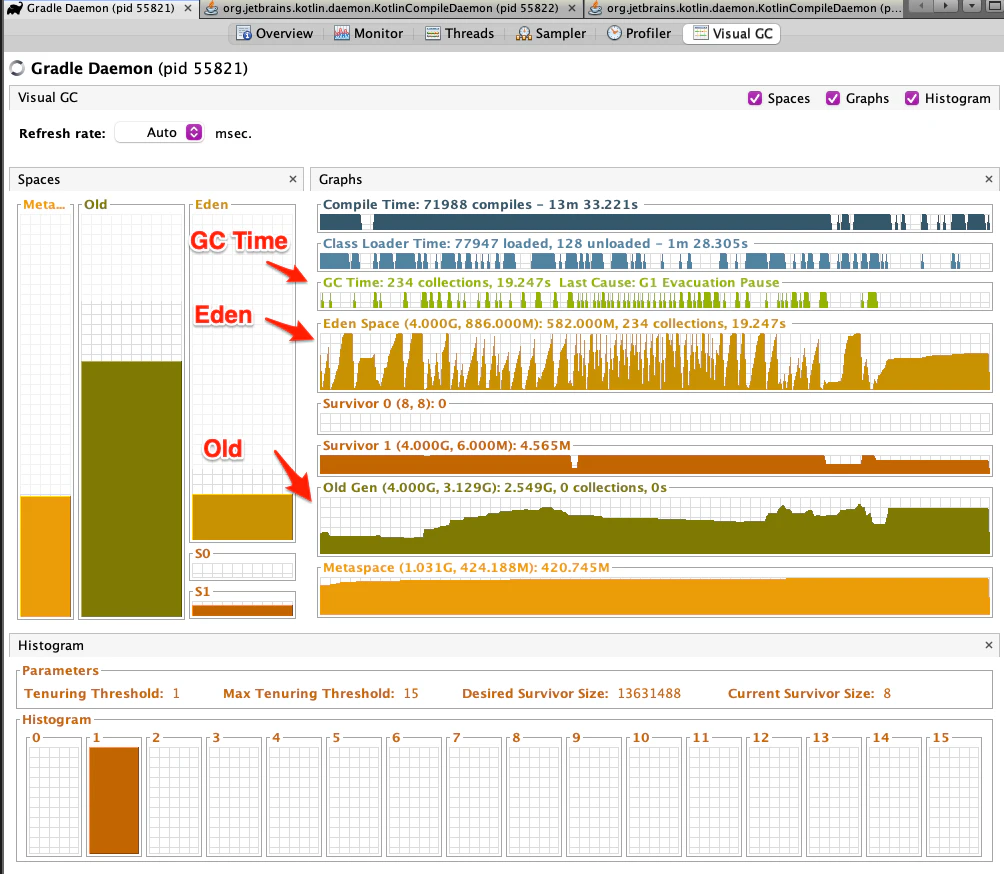Select the Visual GC tab
The height and width of the screenshot is (874, 1004).
coord(732,33)
